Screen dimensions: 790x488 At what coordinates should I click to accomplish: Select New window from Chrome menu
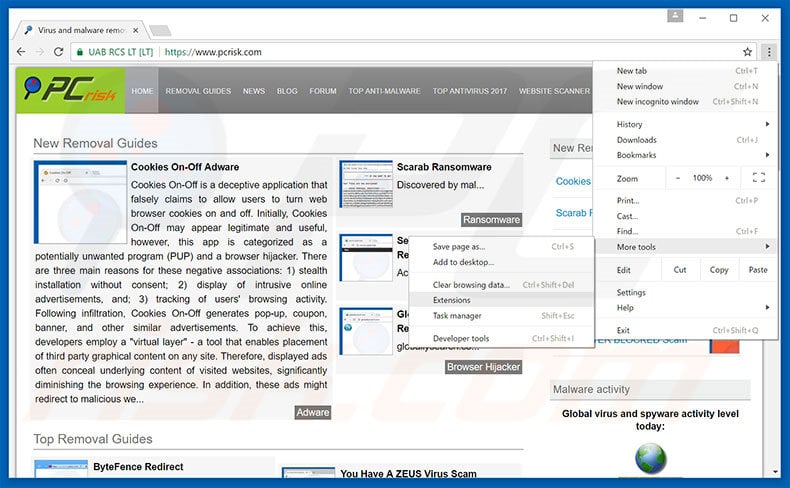685,86
